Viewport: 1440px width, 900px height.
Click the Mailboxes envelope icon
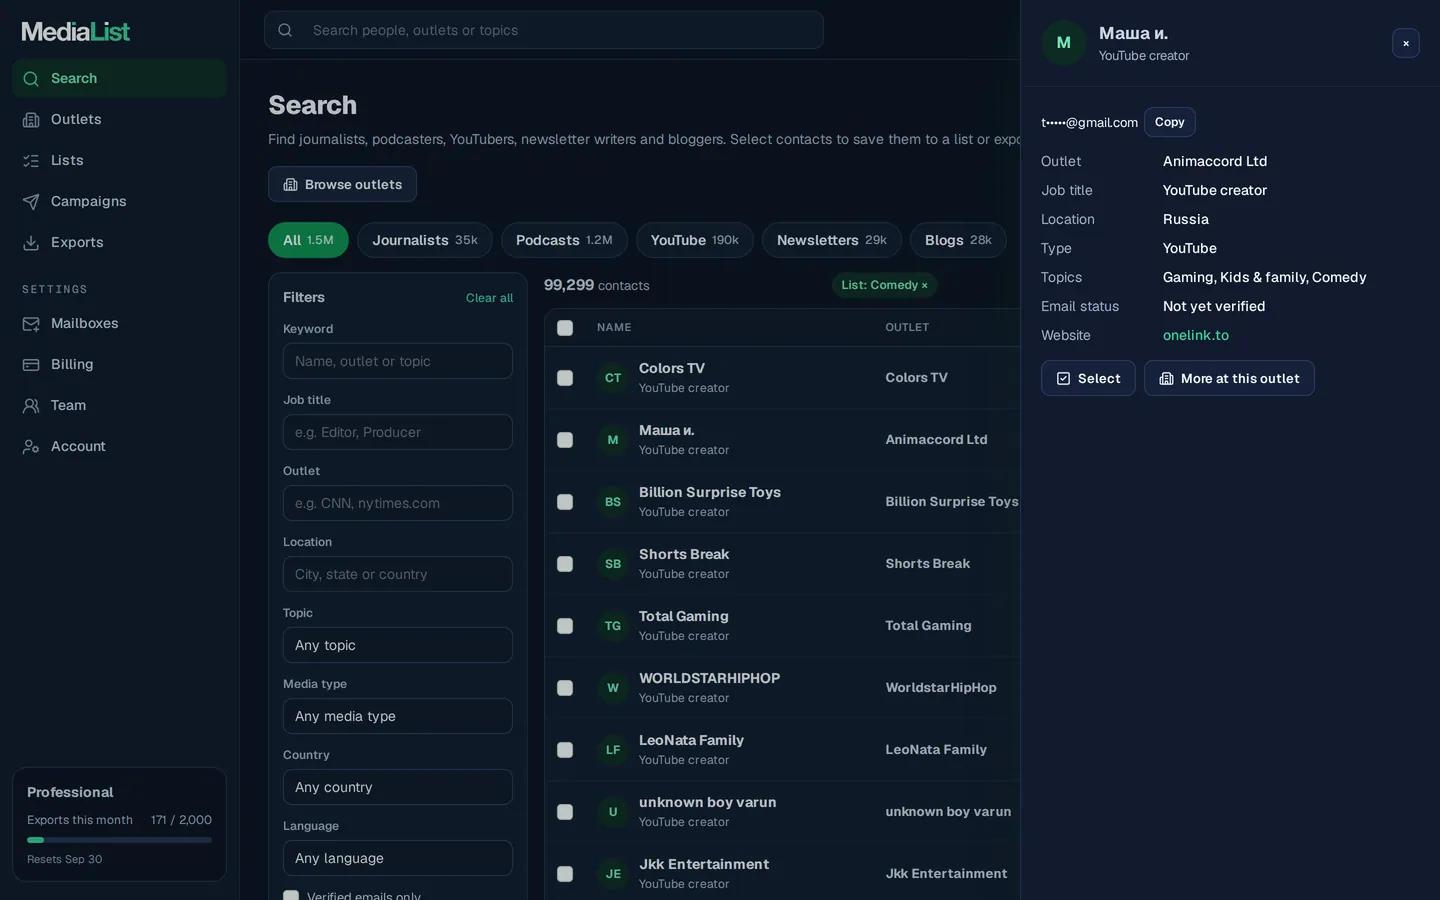pos(31,324)
